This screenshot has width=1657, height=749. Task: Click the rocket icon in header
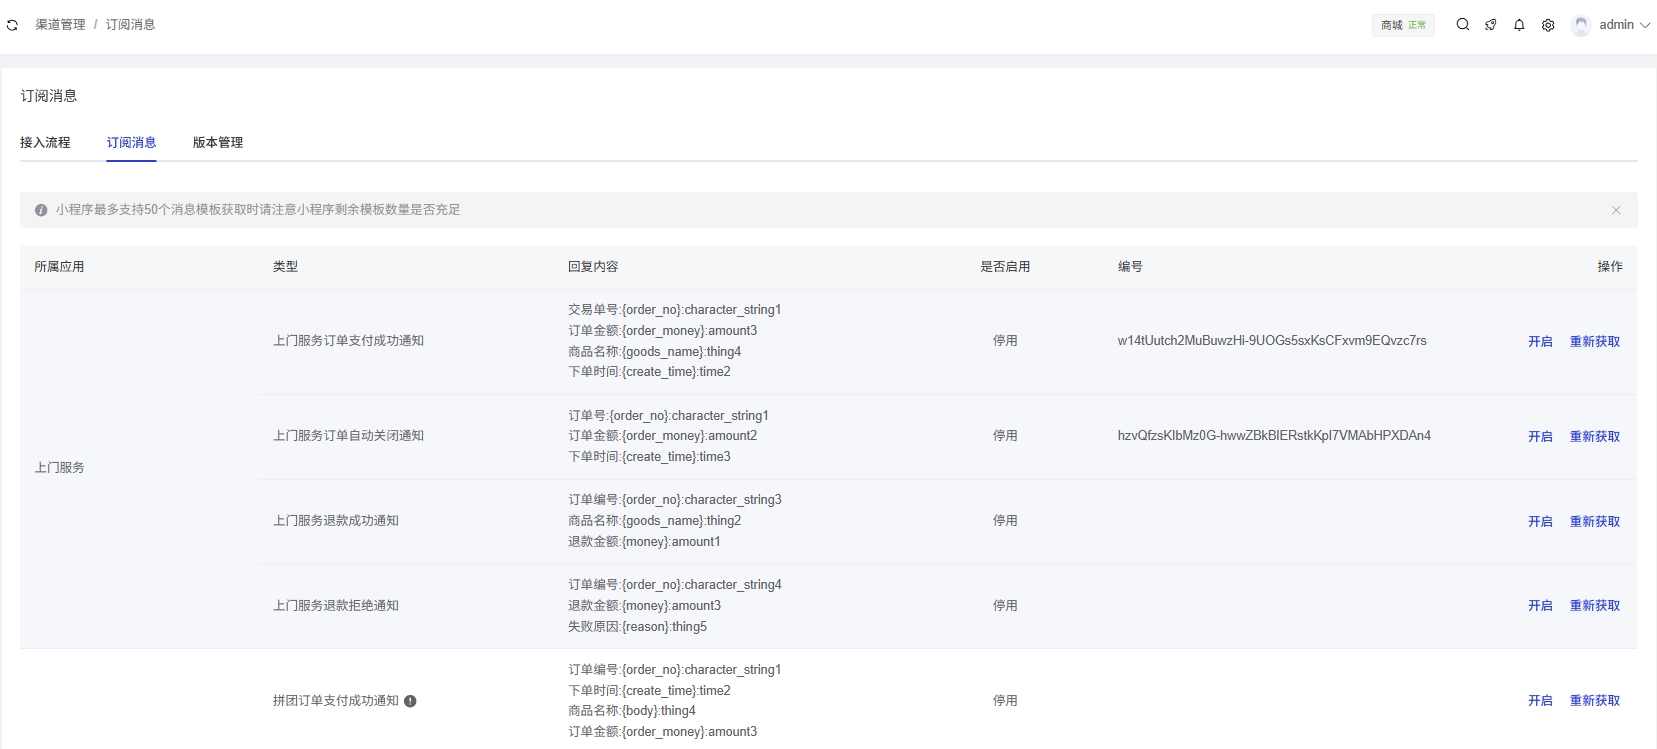point(1490,25)
